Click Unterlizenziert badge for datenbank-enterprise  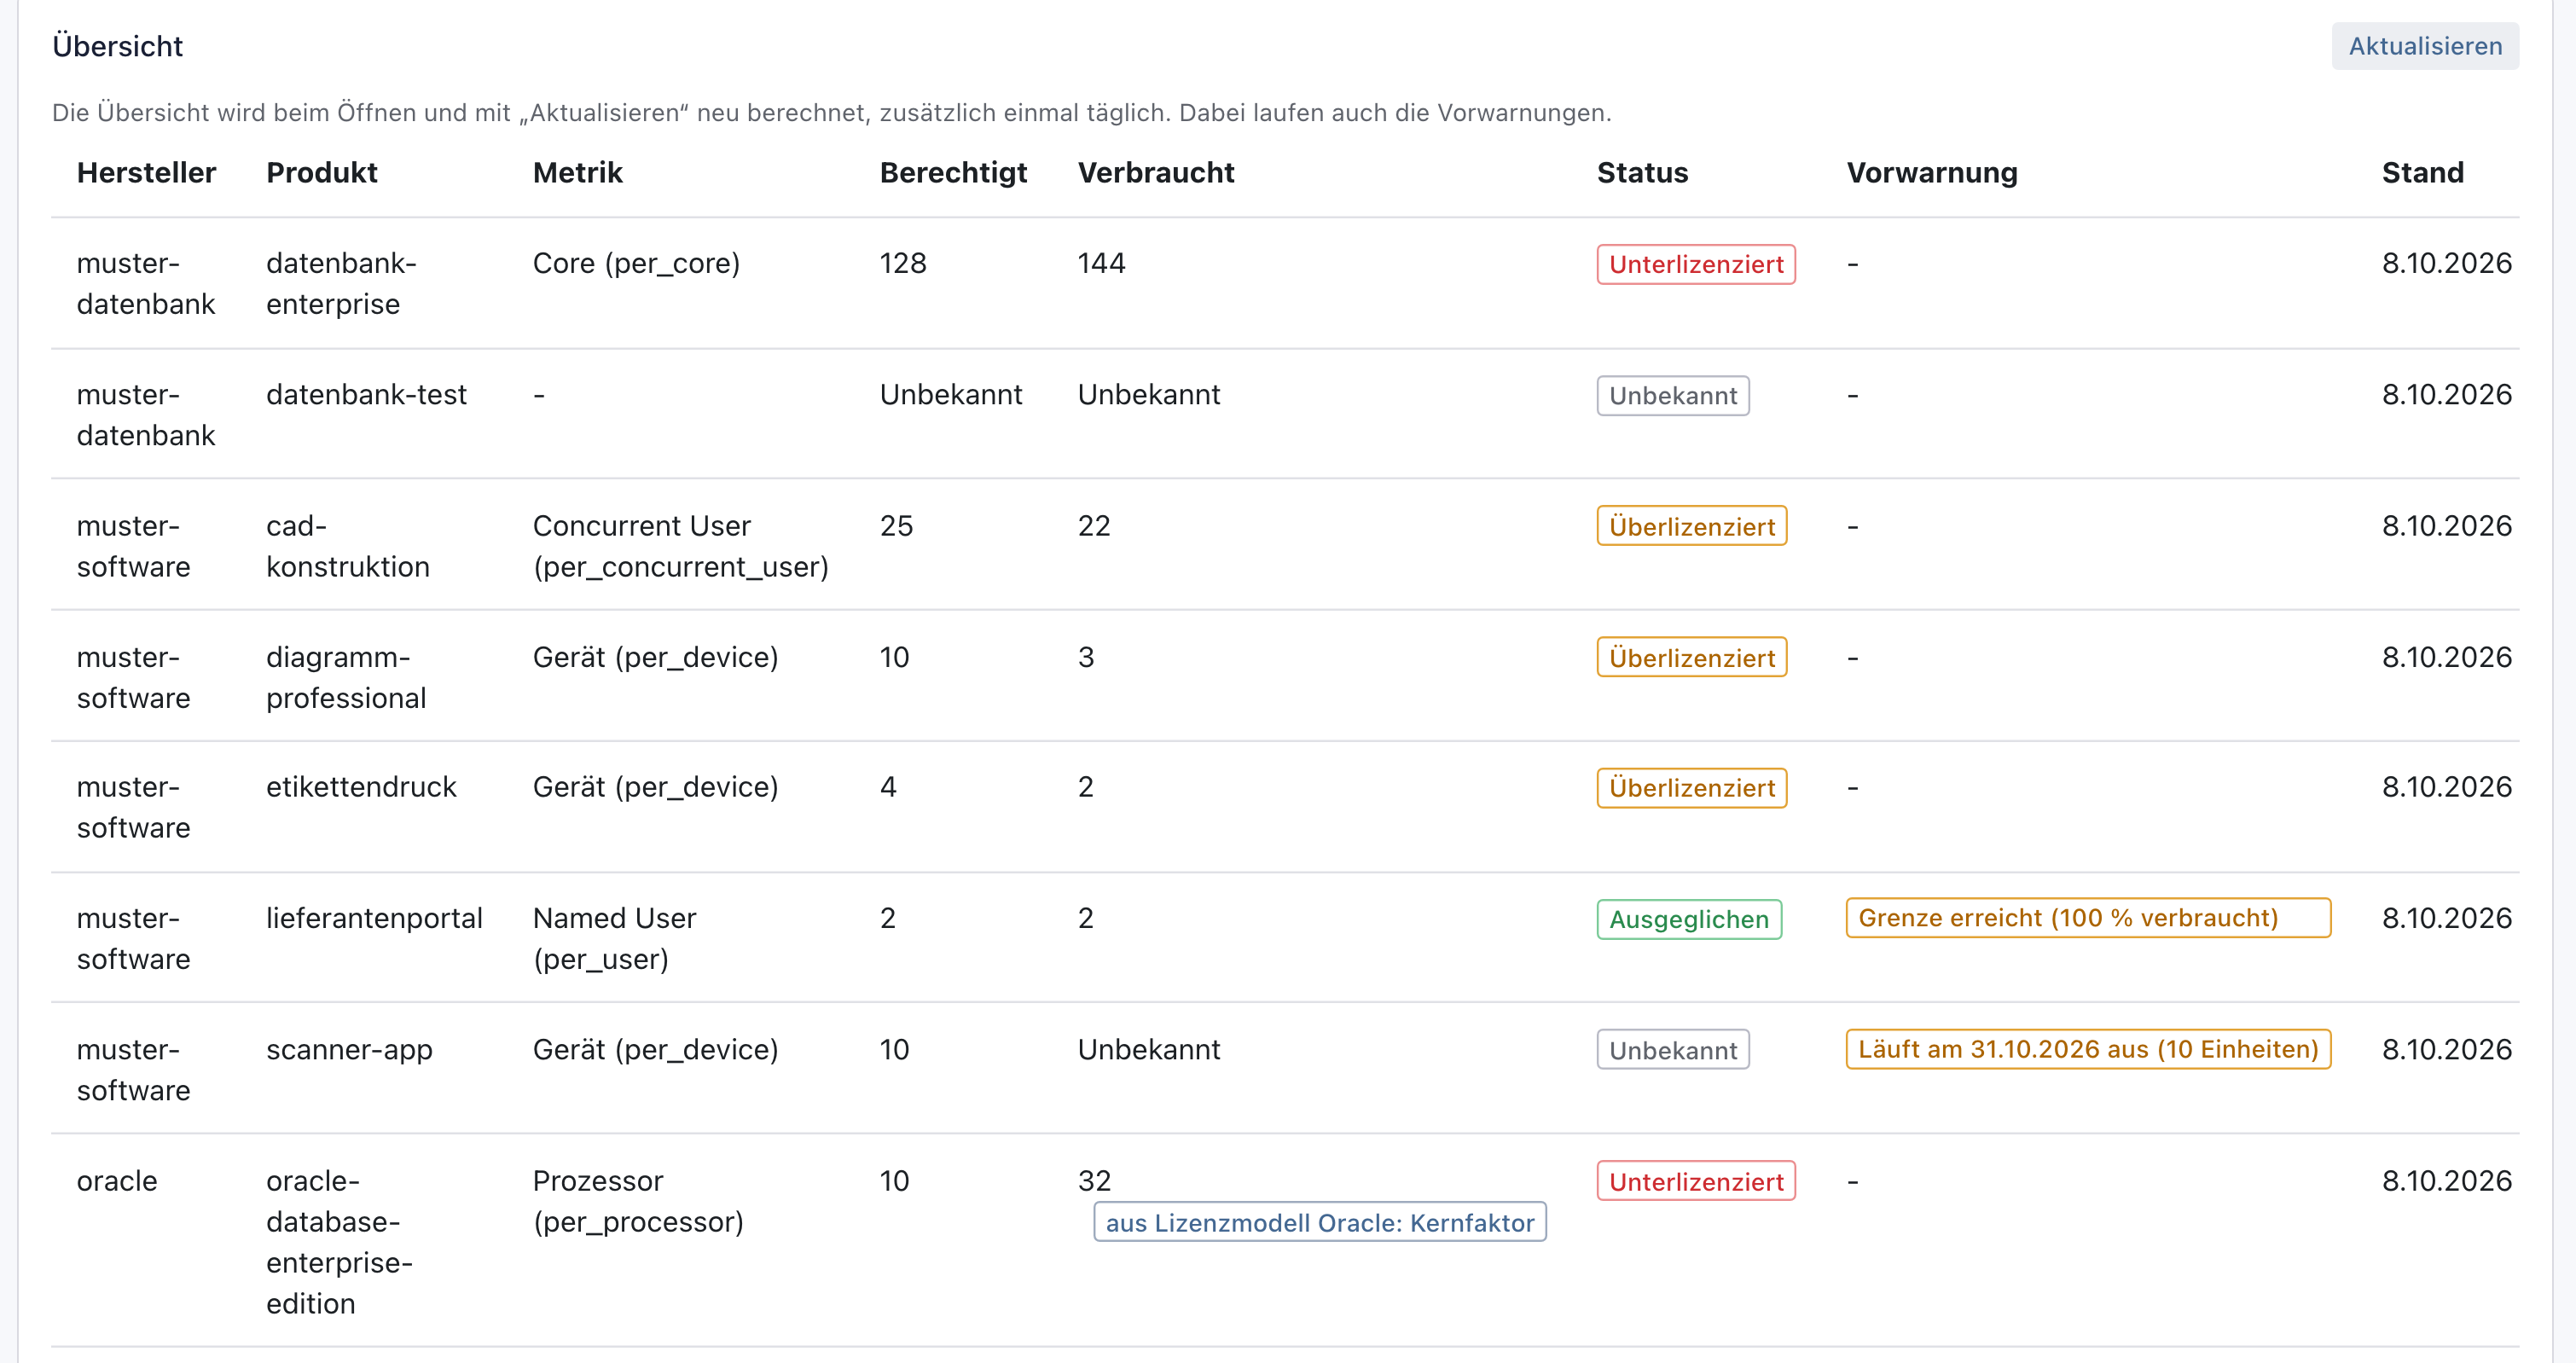pos(1696,264)
